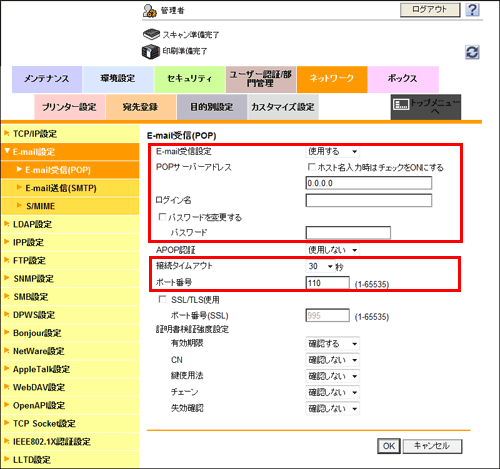
Task: Click the OK button
Action: (x=389, y=446)
